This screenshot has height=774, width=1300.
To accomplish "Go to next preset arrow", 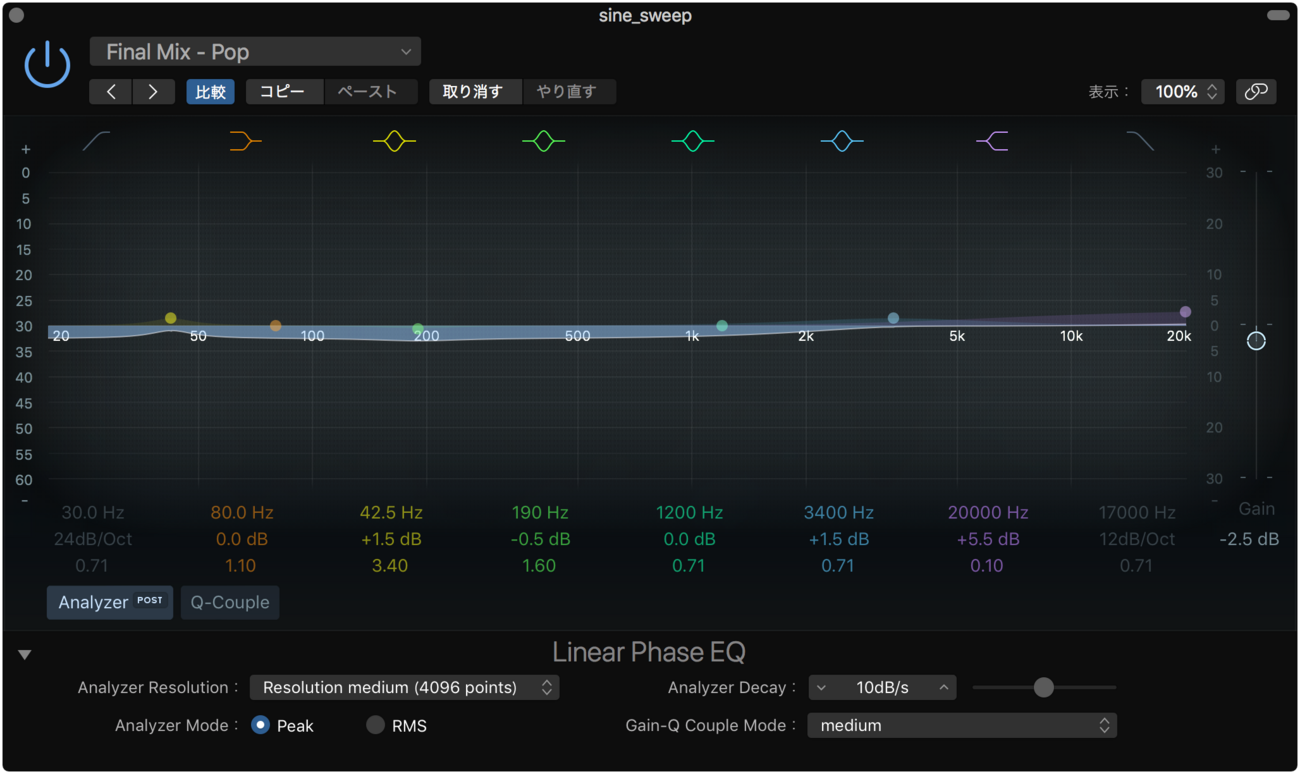I will [153, 92].
